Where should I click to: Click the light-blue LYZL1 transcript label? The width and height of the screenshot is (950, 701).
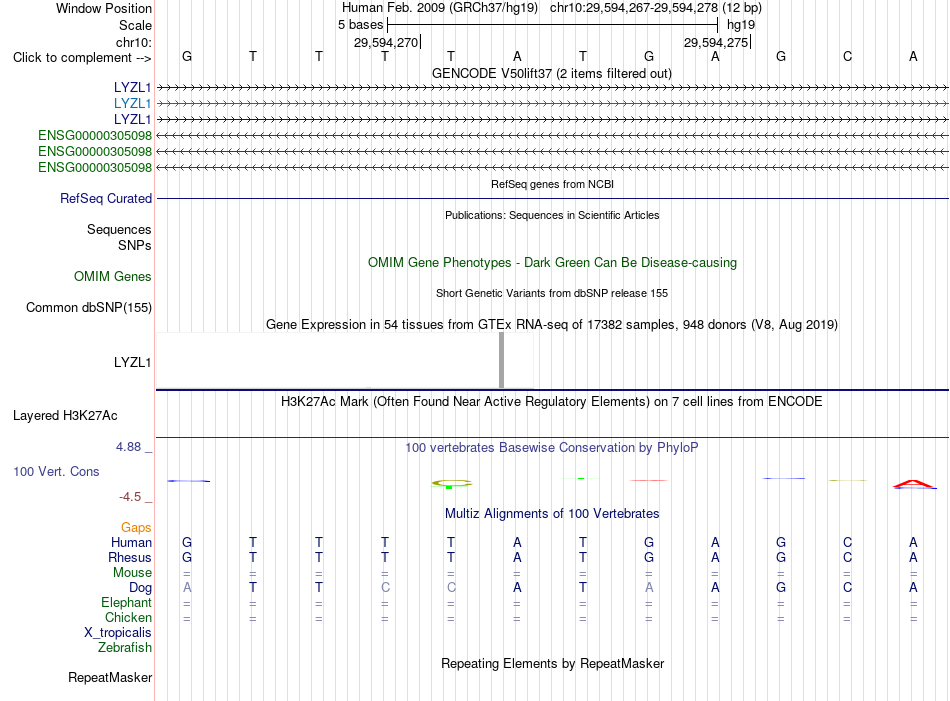132,104
